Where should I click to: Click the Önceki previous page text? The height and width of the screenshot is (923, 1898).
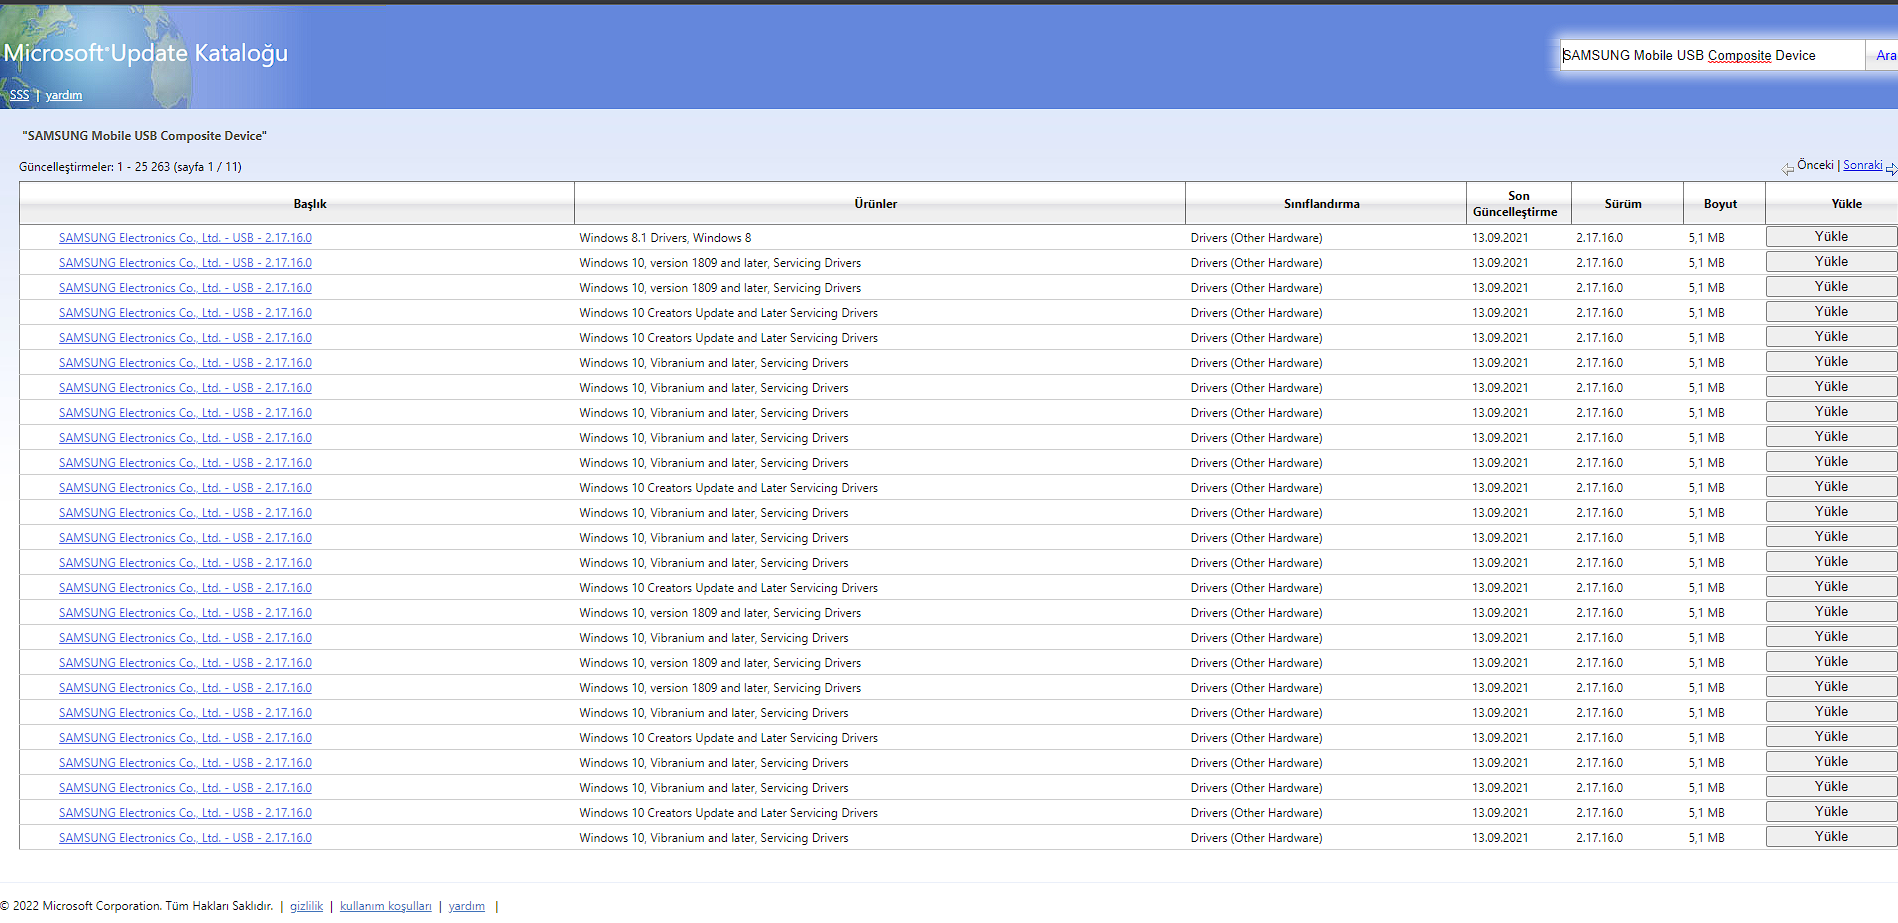[x=1815, y=165]
